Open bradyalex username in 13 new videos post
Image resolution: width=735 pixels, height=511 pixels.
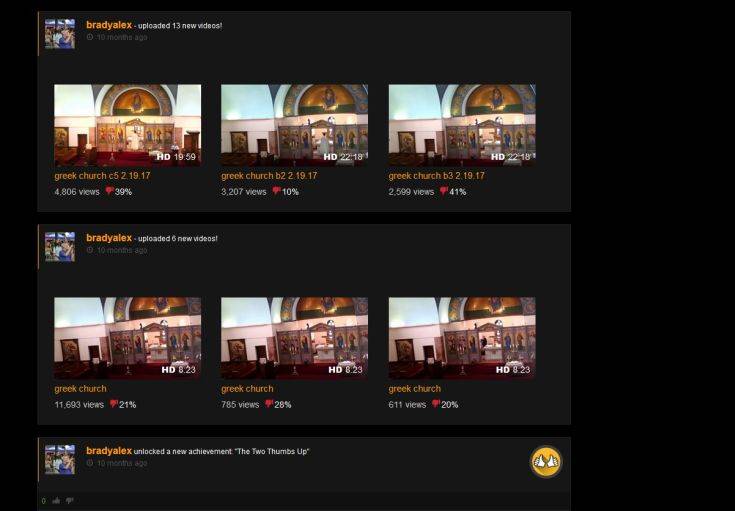109,25
